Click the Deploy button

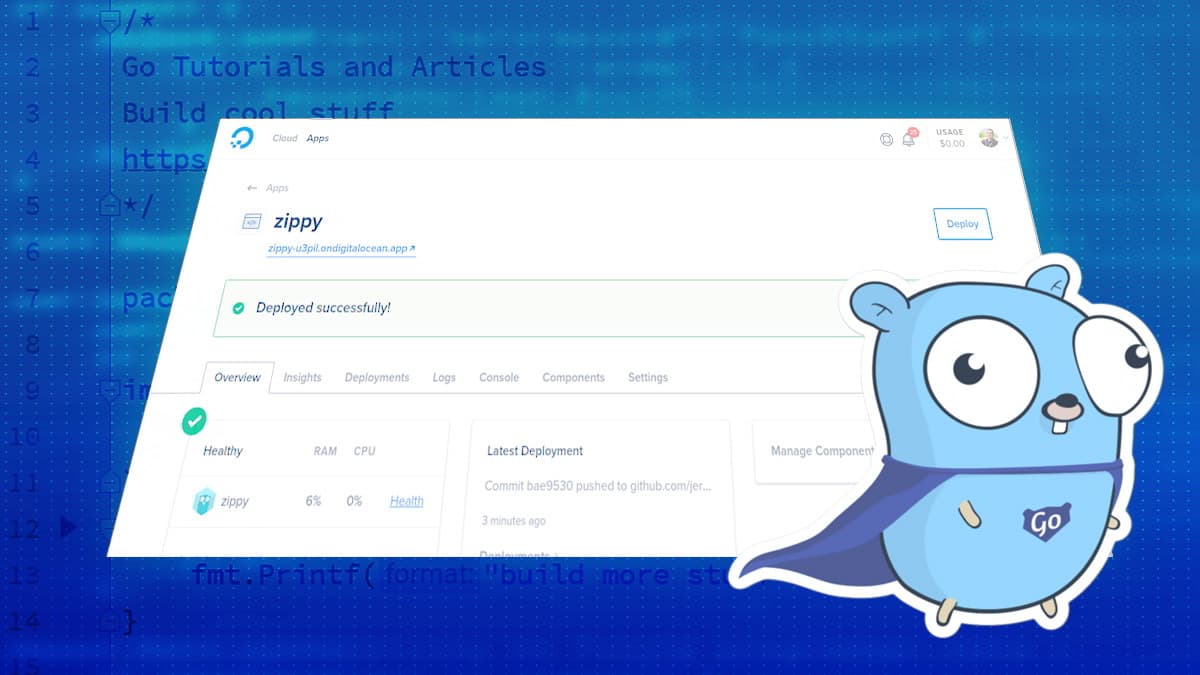(x=962, y=224)
